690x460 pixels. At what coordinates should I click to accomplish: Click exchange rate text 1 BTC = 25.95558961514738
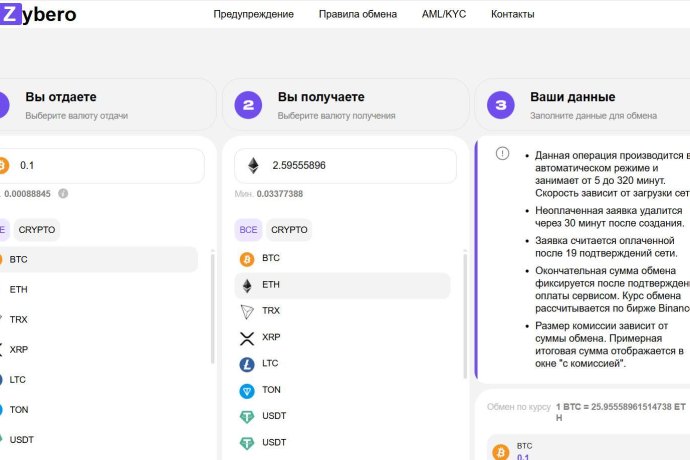(x=621, y=412)
